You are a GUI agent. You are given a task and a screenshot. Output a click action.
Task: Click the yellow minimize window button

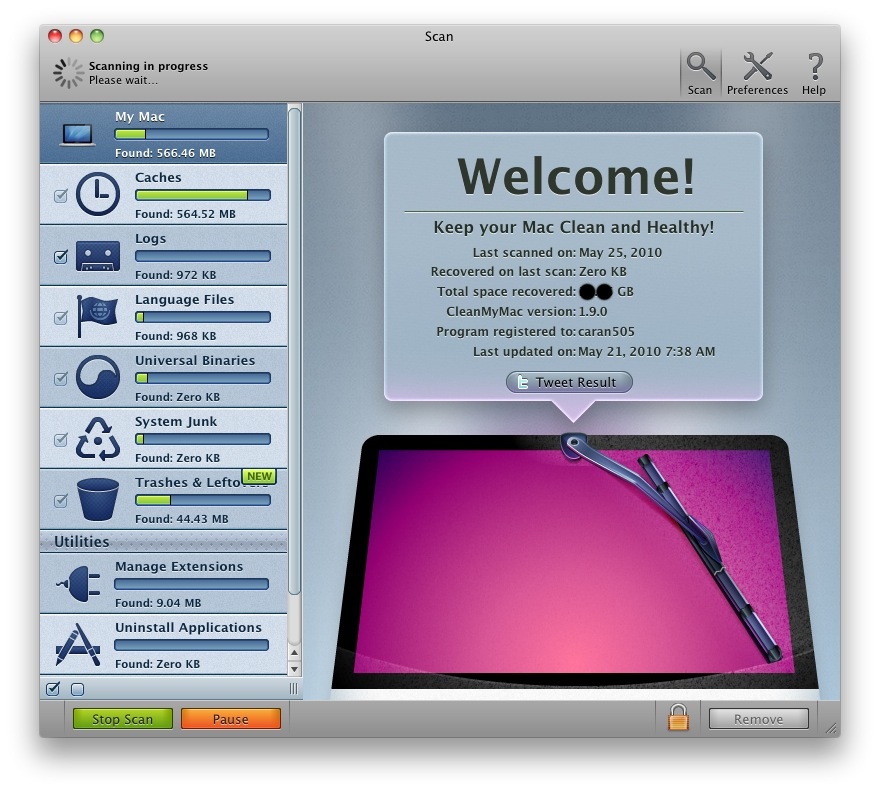[76, 36]
